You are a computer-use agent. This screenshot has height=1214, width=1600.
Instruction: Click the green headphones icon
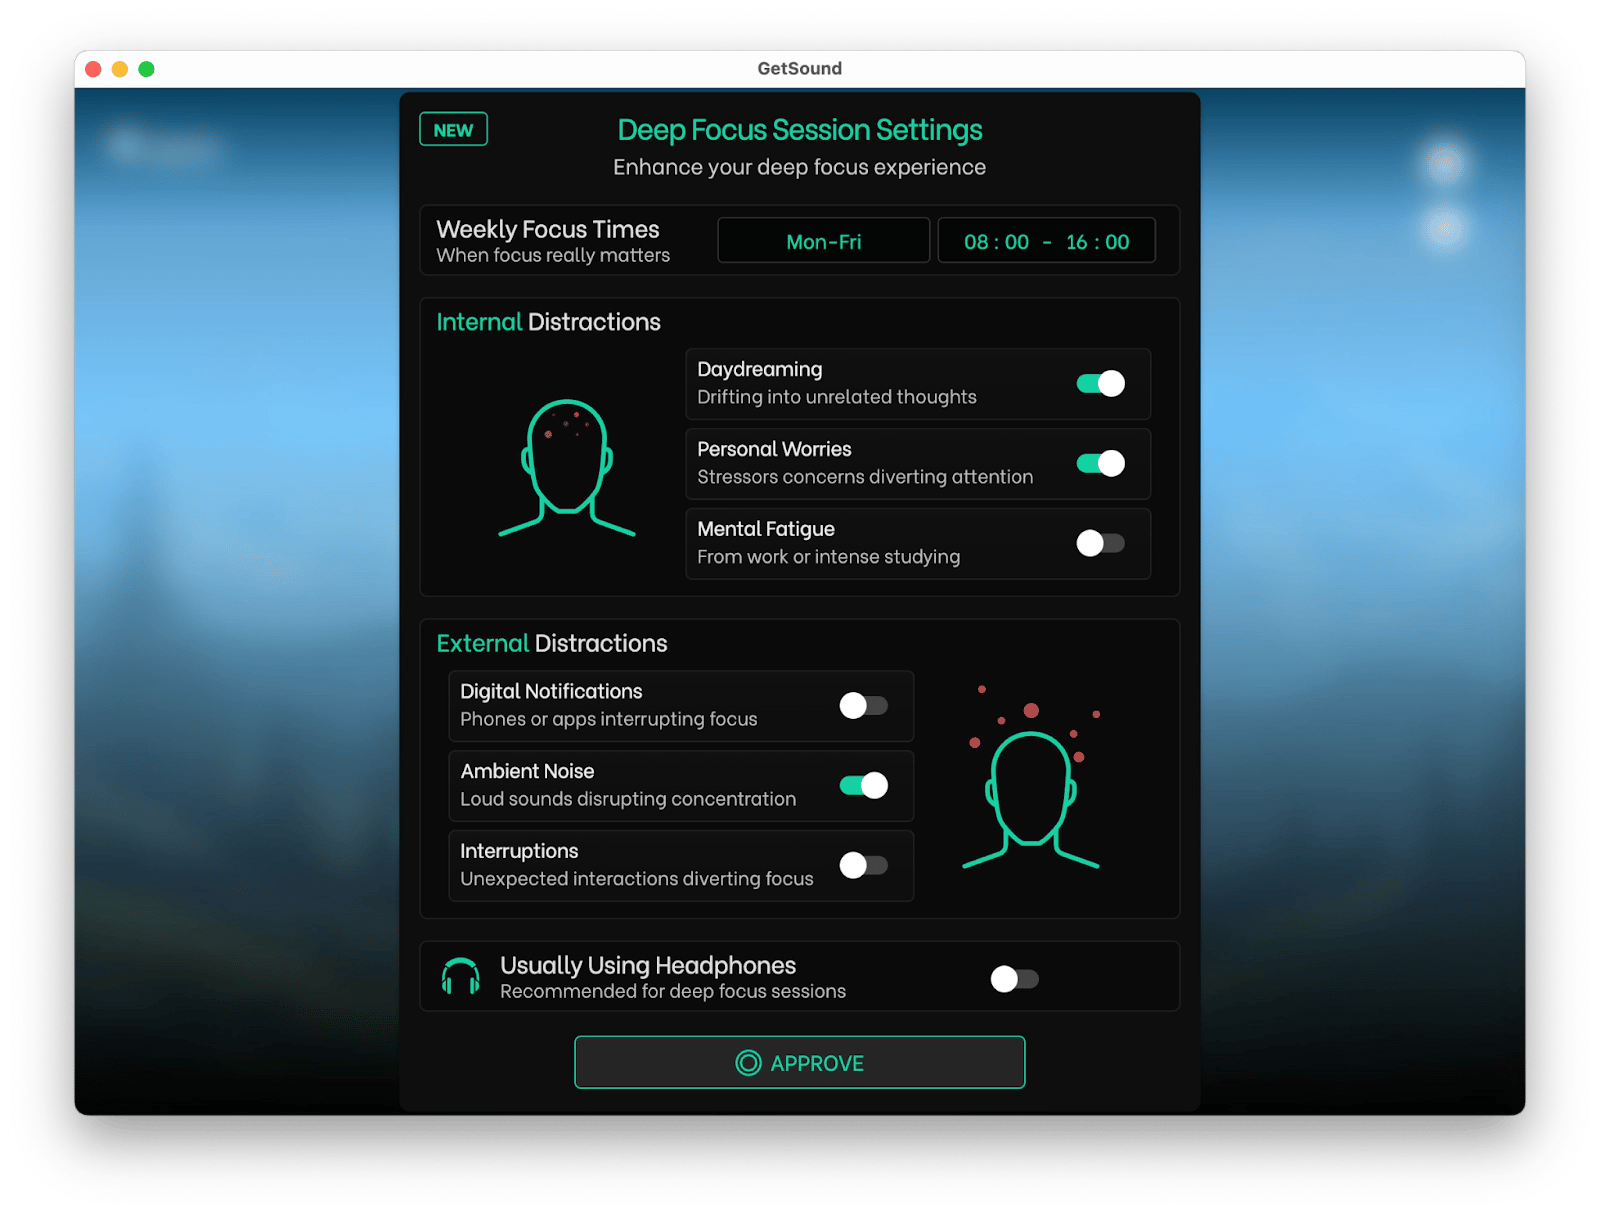point(460,977)
